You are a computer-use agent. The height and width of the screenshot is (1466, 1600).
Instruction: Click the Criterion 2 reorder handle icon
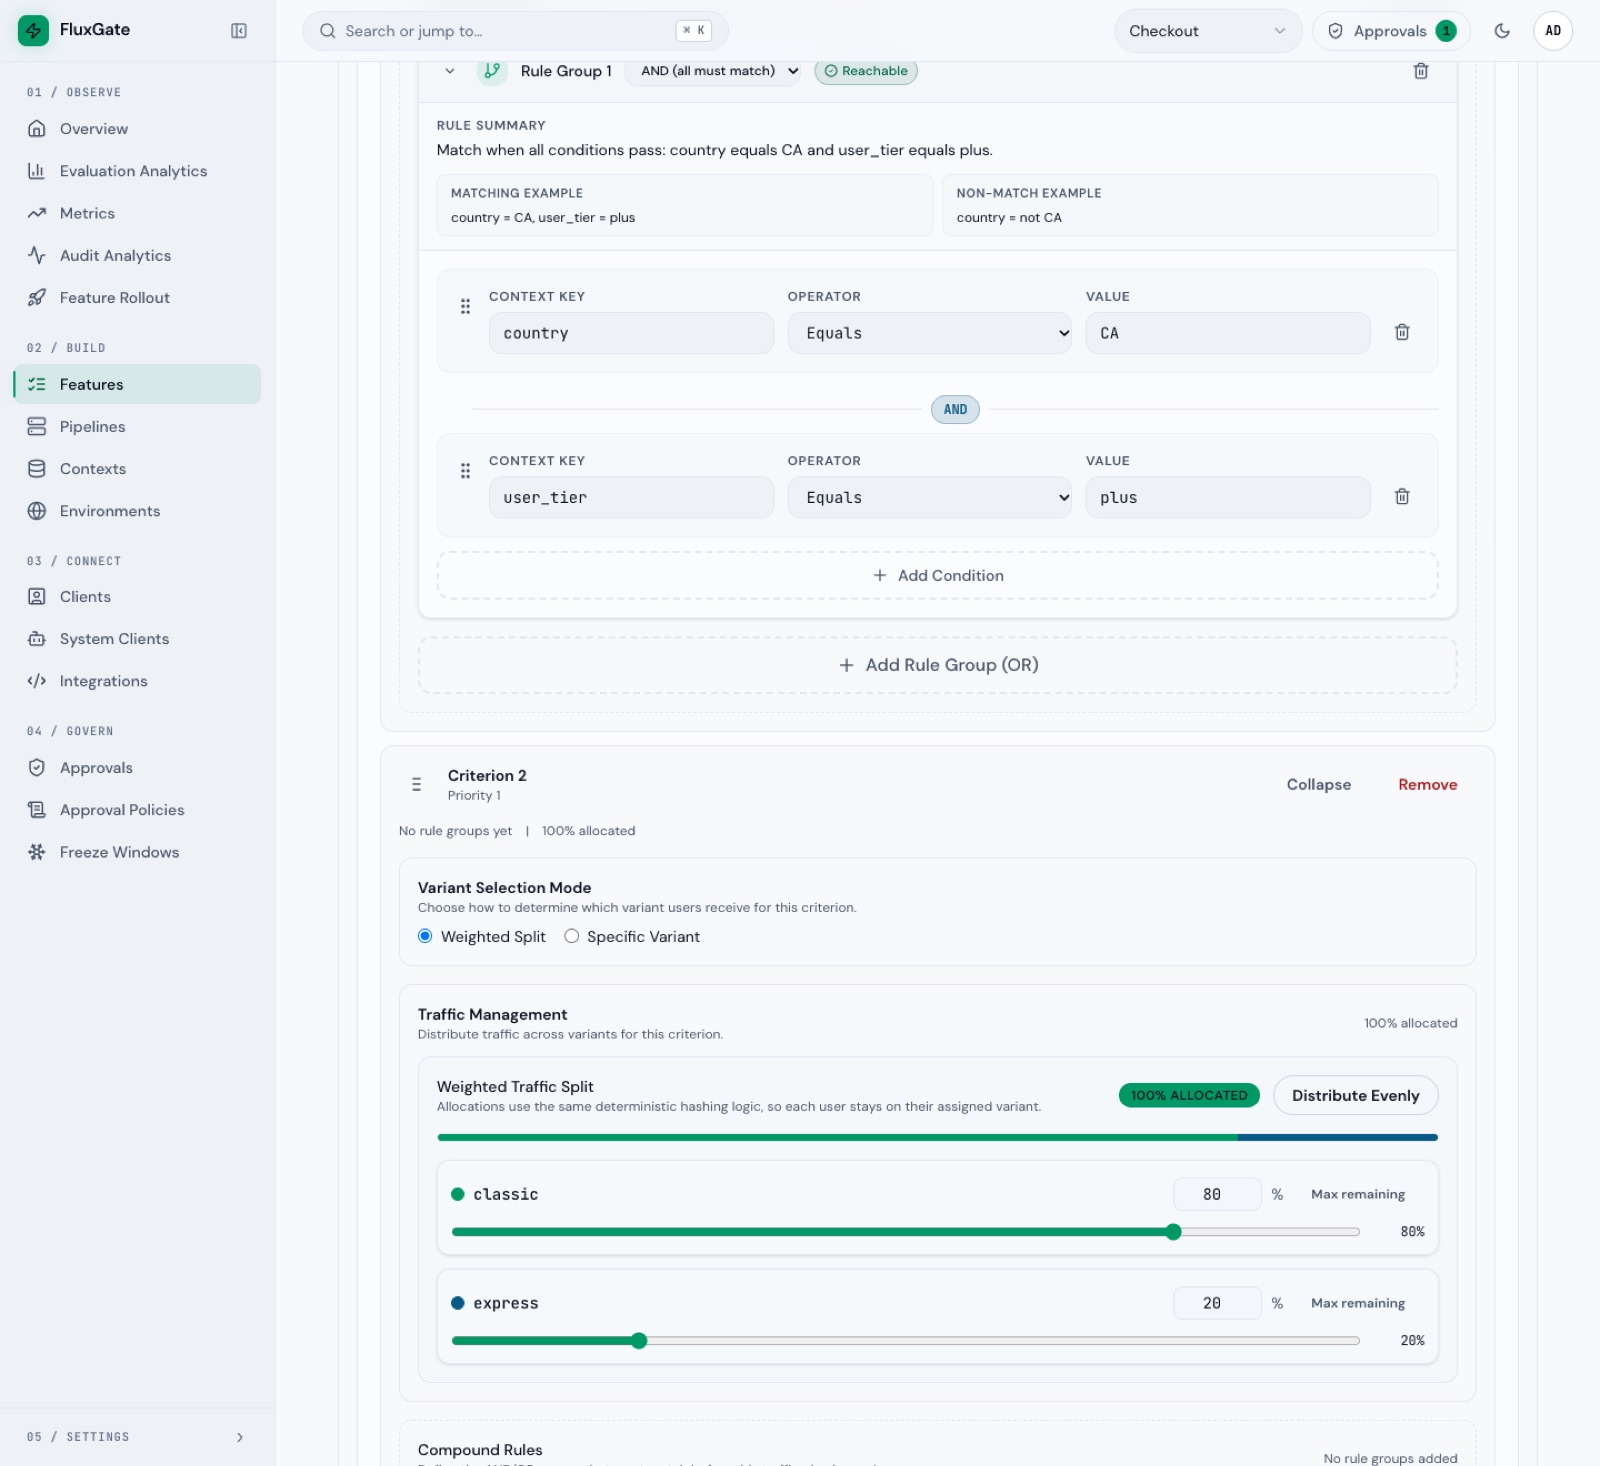point(417,785)
